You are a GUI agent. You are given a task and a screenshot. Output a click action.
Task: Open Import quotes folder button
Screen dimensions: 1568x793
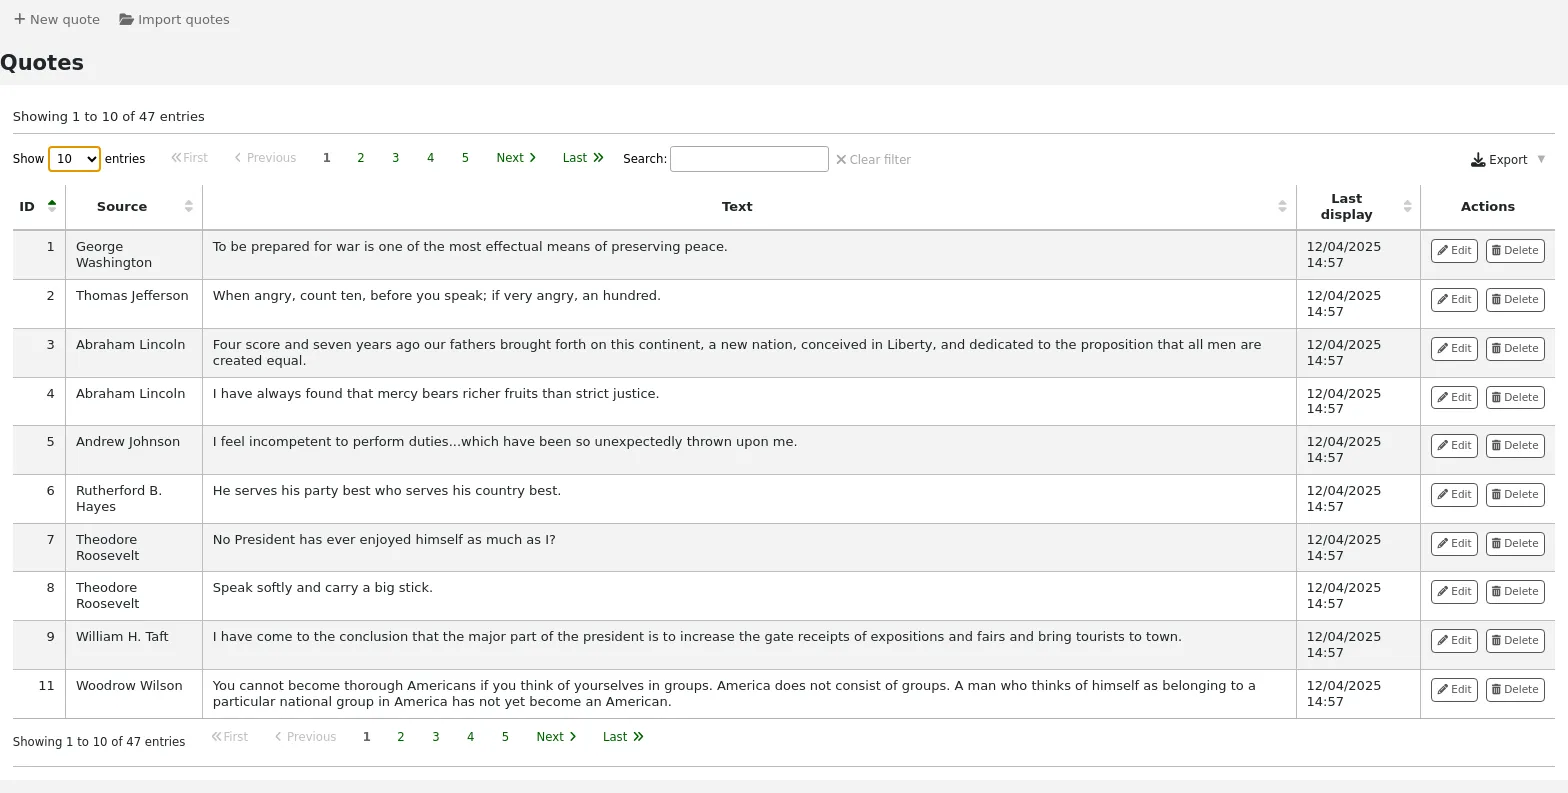(174, 19)
